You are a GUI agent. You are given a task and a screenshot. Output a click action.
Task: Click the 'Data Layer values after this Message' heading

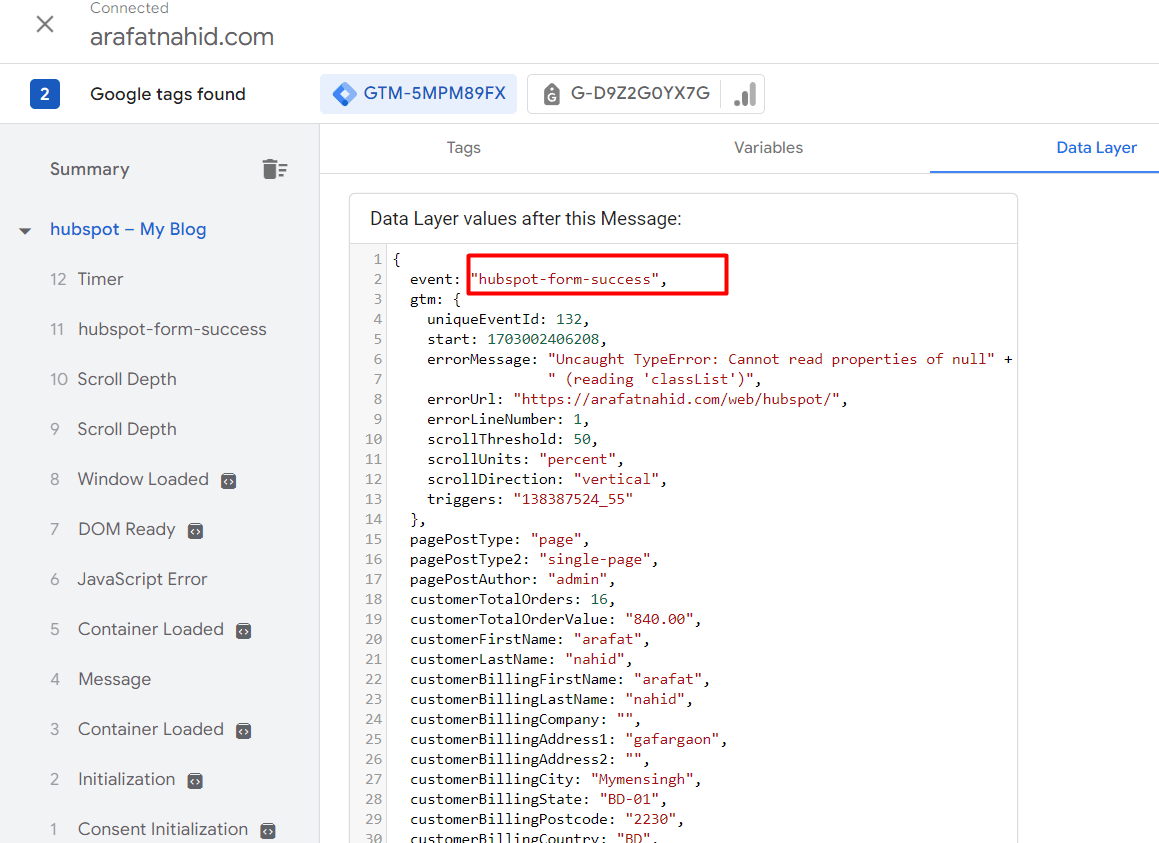(x=526, y=219)
